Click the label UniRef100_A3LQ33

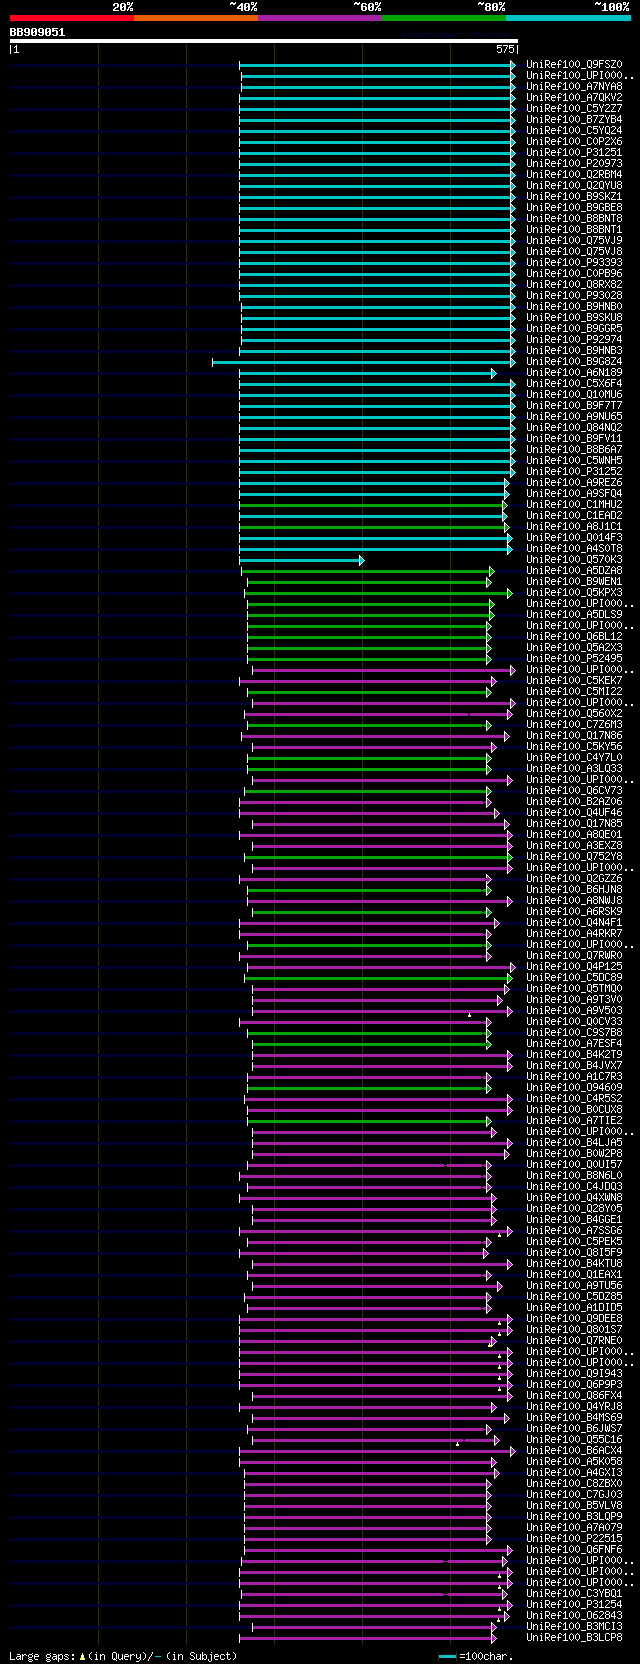(x=574, y=768)
